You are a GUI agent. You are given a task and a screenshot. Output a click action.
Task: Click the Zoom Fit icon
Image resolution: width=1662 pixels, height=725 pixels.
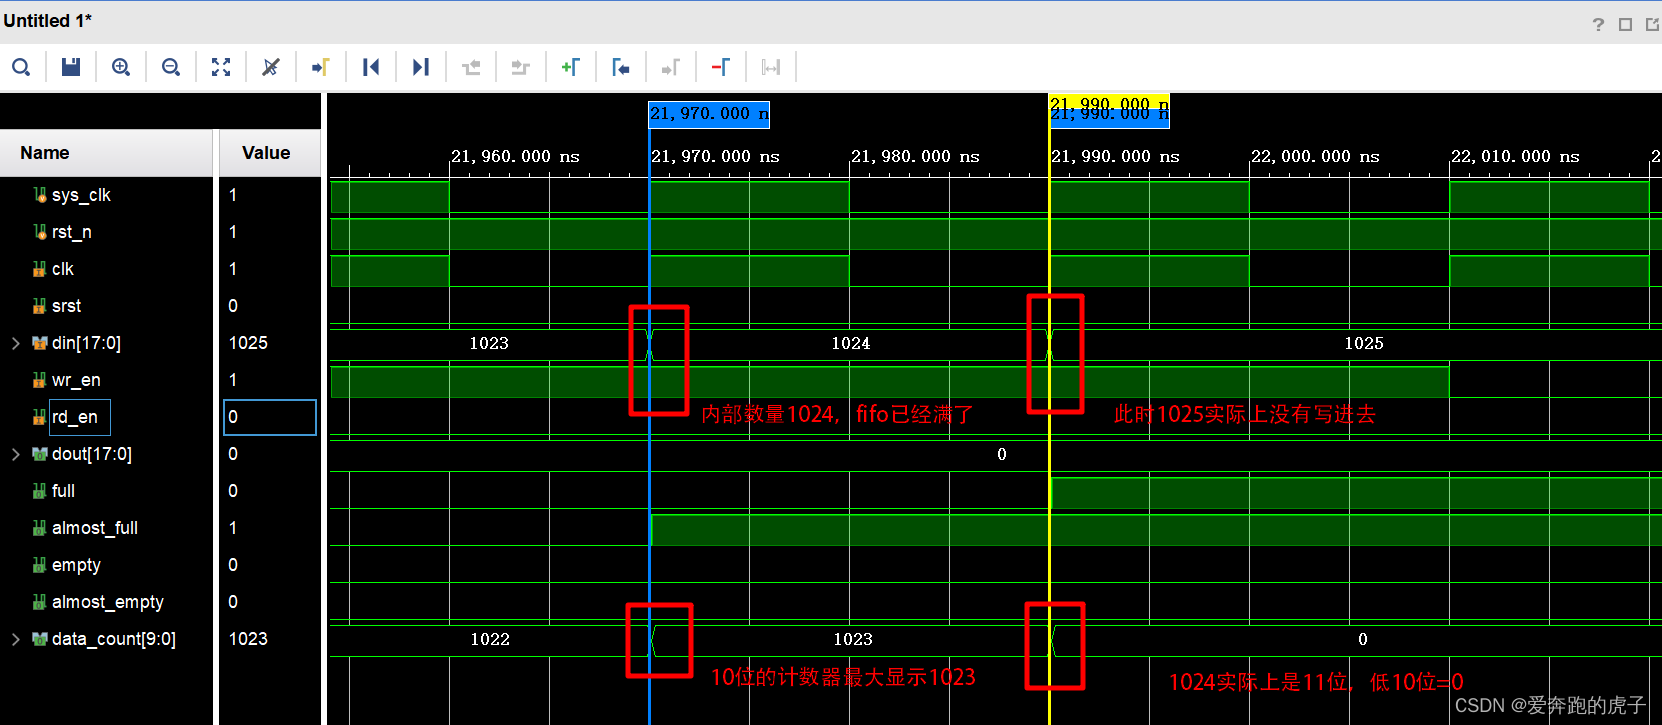click(x=221, y=67)
